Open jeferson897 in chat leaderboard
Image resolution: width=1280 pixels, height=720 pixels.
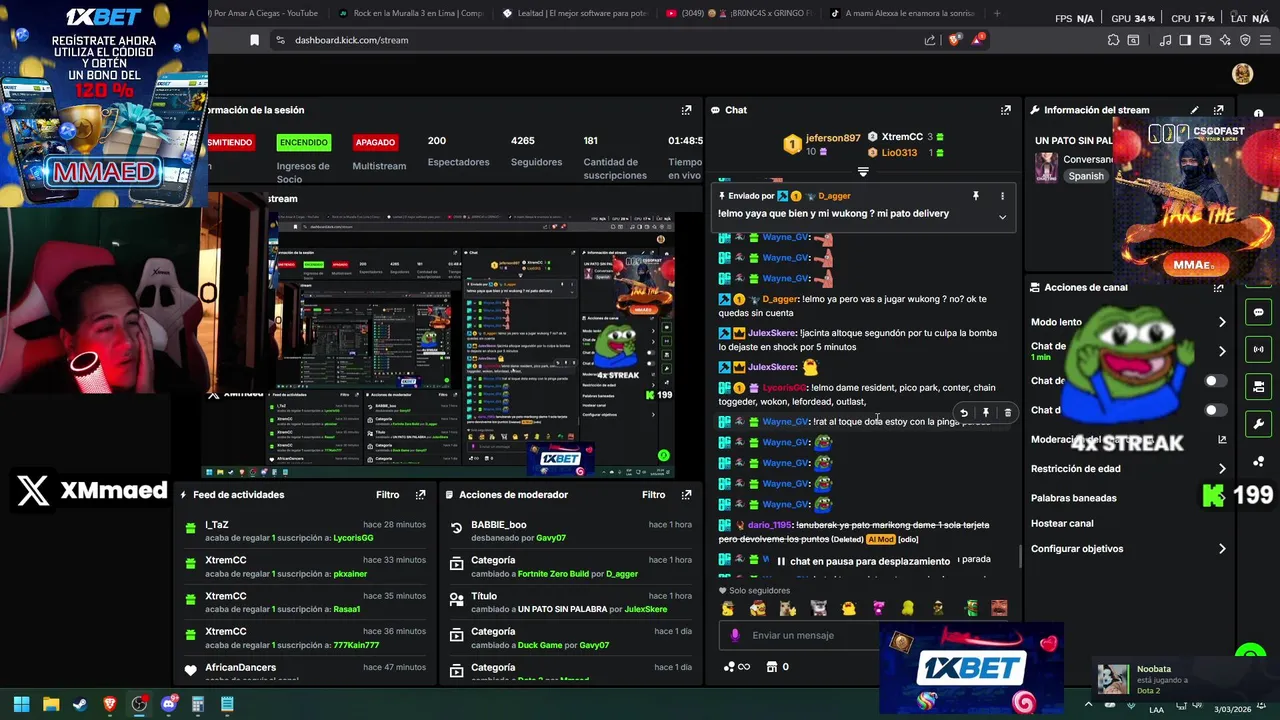coord(833,138)
